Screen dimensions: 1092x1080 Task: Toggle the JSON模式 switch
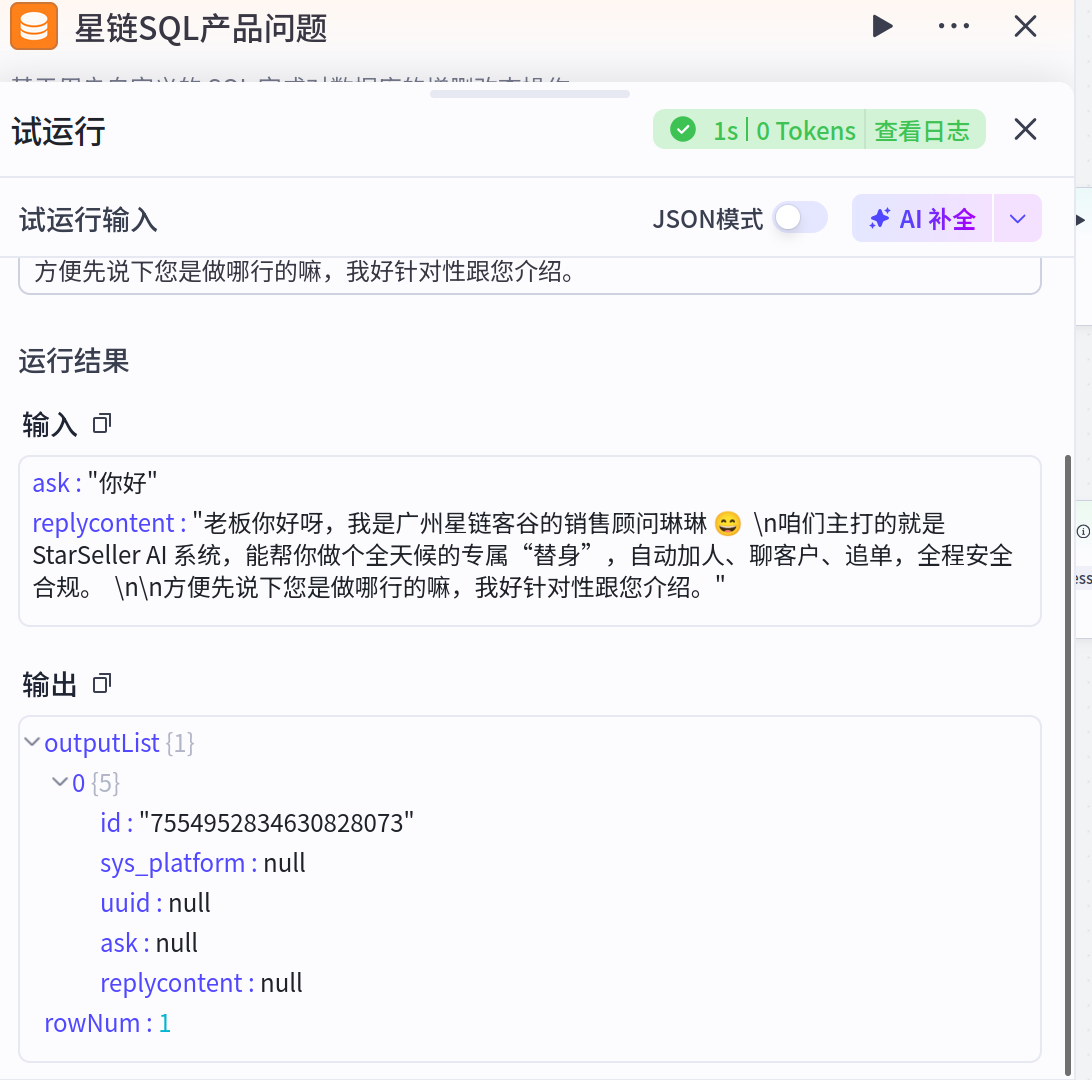800,218
